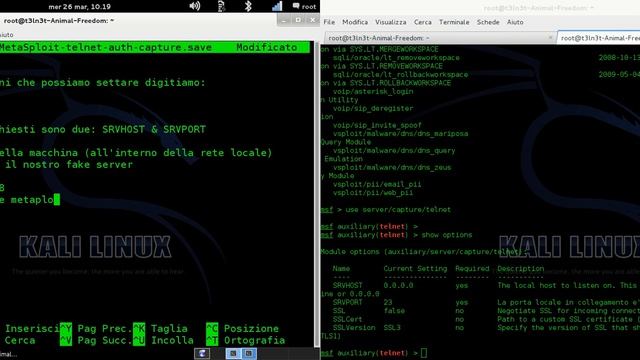Click the Bluetooth icon in top panel
This screenshot has width=640, height=360.
248,6
